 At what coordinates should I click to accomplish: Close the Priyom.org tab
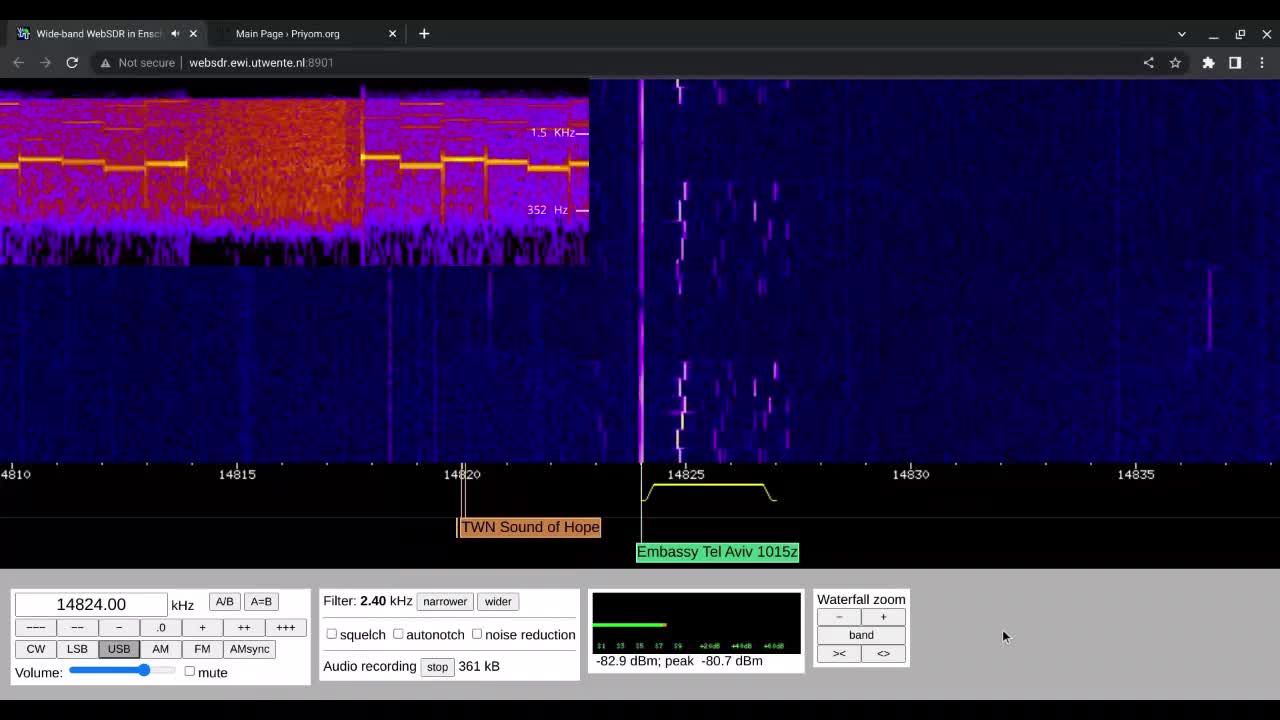click(392, 33)
